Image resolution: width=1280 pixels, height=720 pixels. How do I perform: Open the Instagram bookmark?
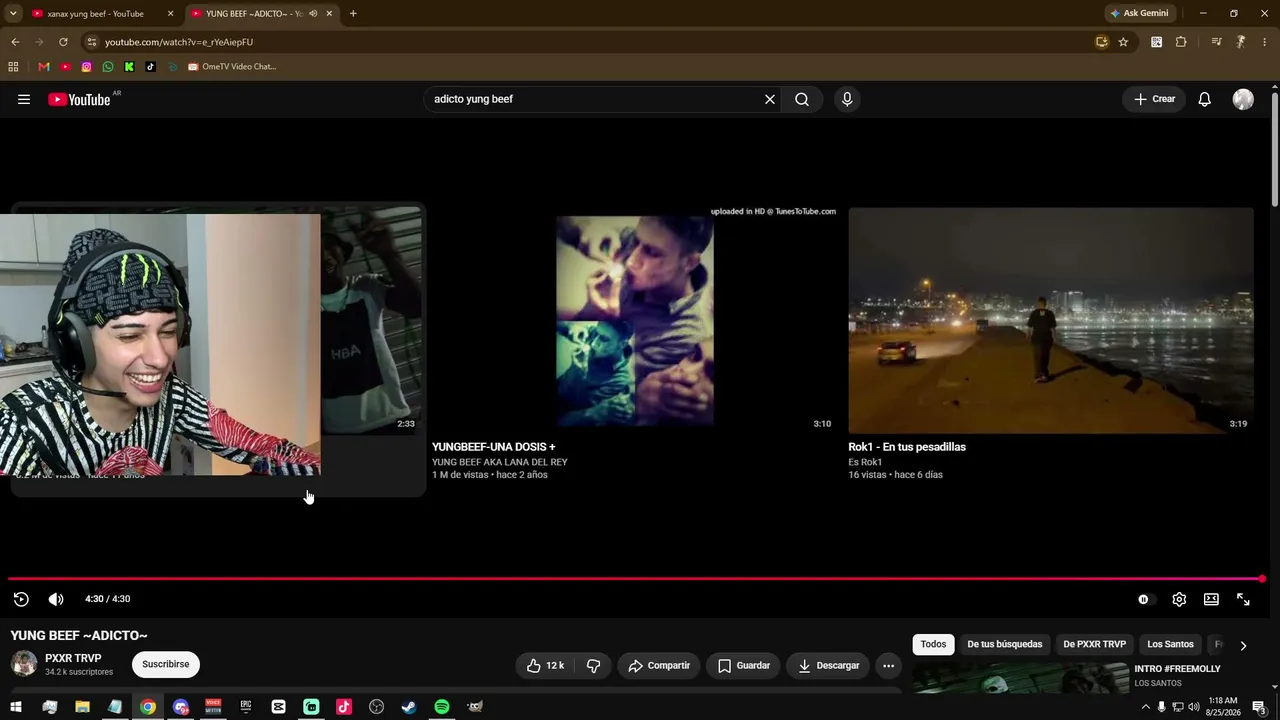click(x=87, y=67)
